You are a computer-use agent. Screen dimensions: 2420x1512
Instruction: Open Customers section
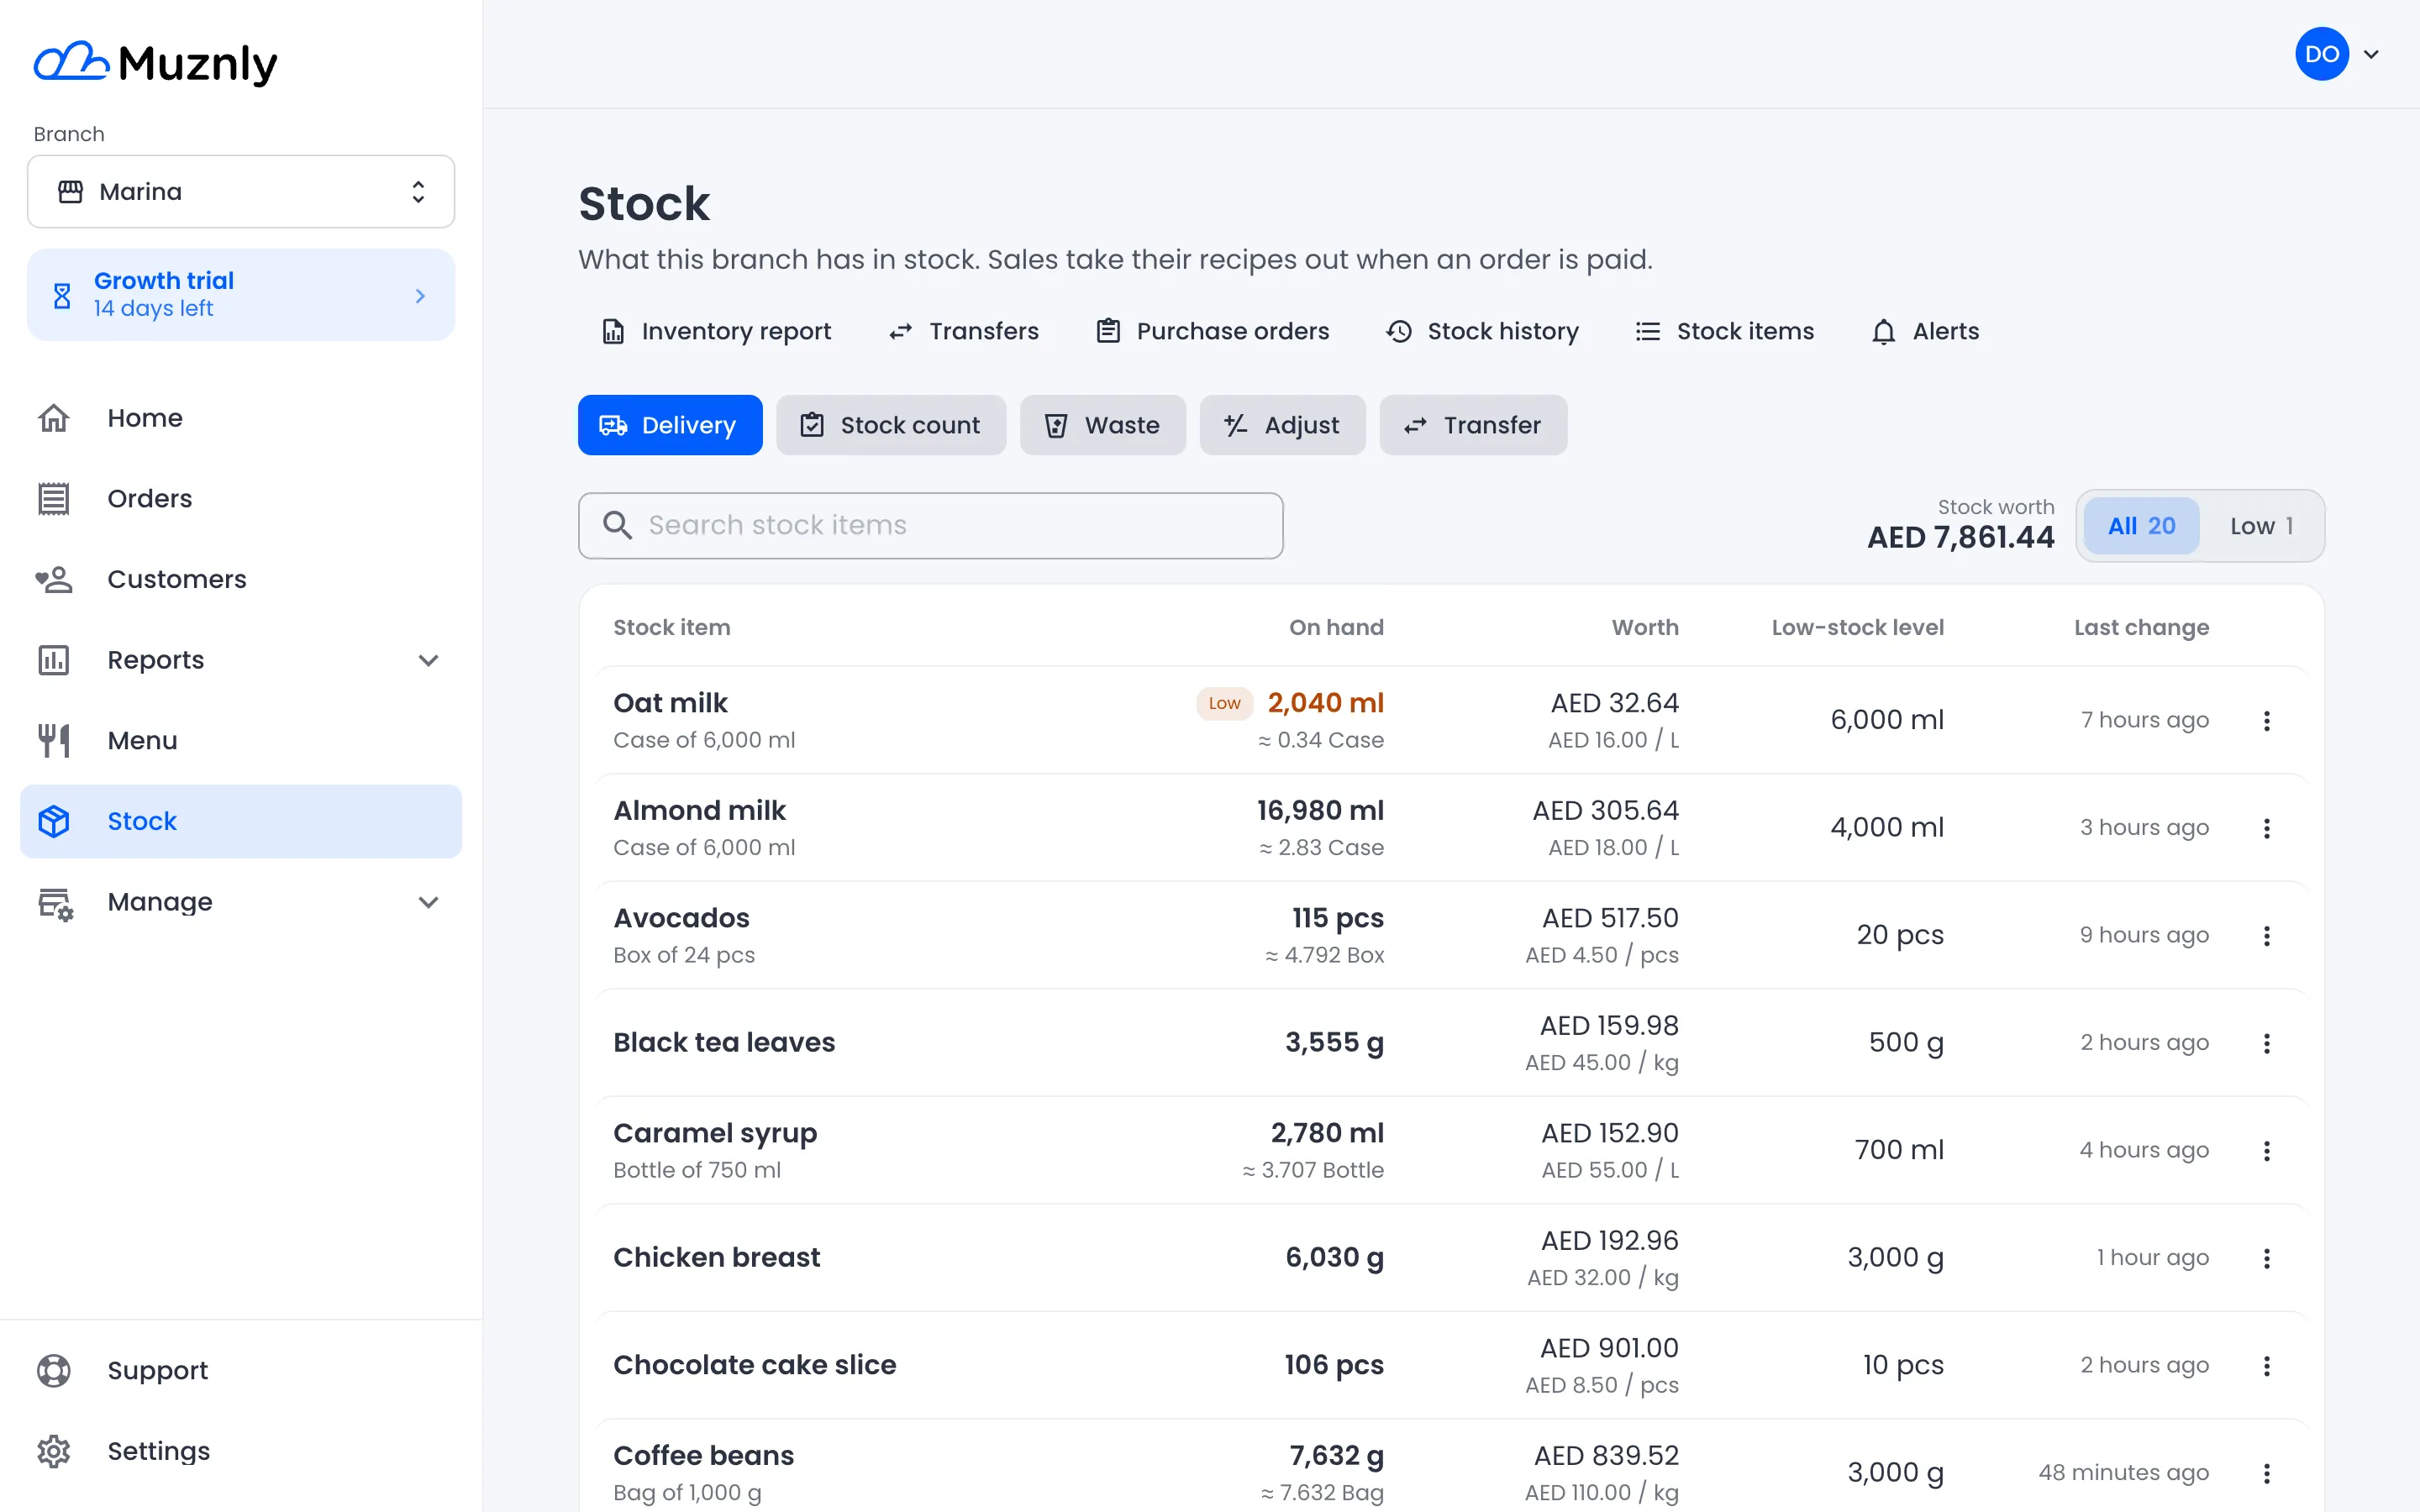(x=241, y=579)
